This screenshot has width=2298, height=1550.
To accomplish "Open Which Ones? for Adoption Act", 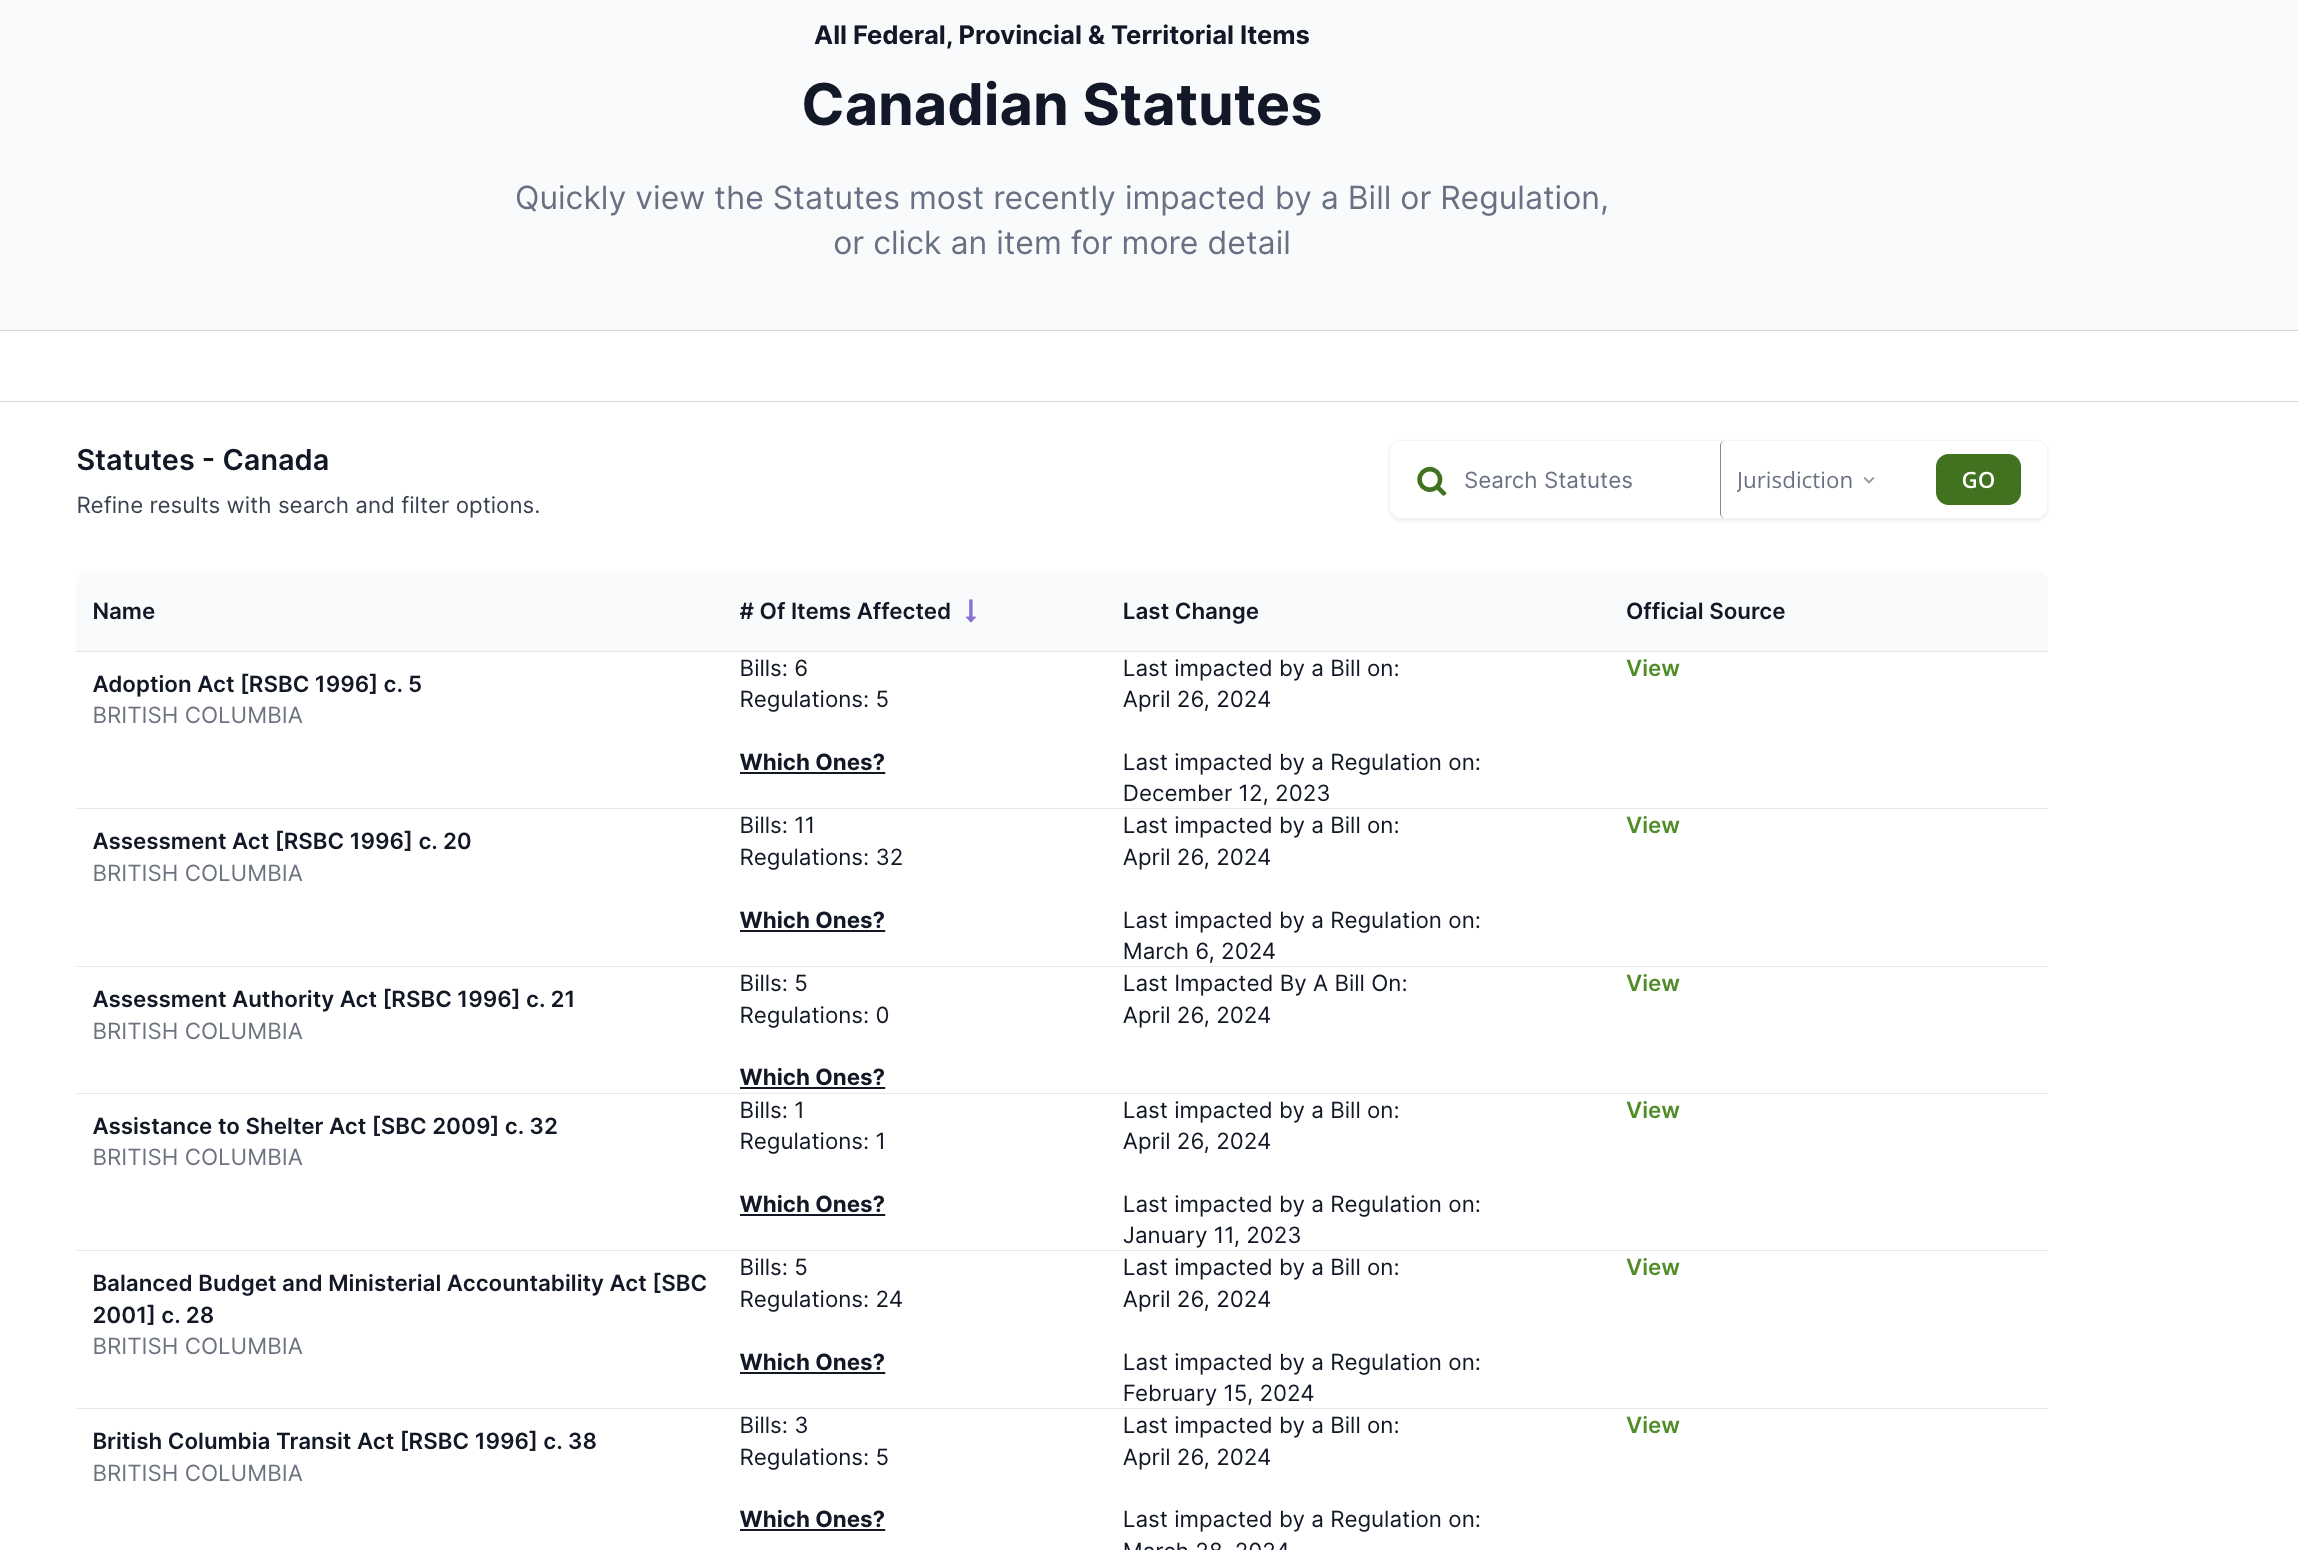I will [812, 762].
